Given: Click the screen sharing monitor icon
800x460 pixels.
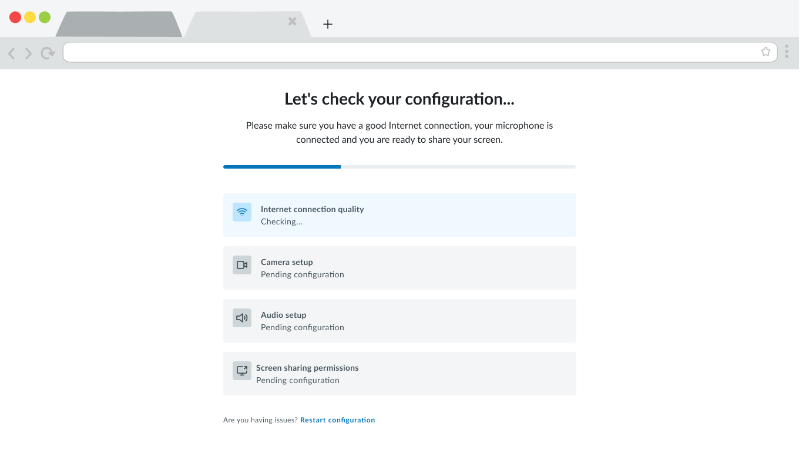Looking at the screenshot, I should [x=242, y=371].
